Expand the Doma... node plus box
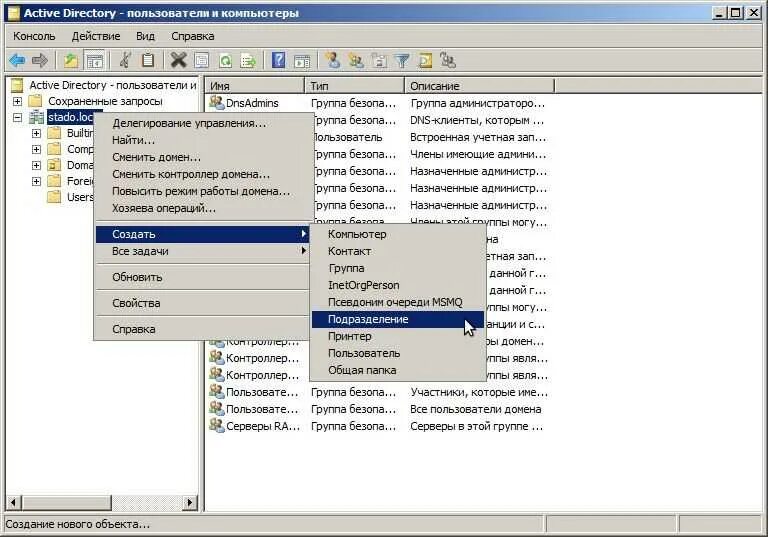Screen dimensions: 768x537 36,165
